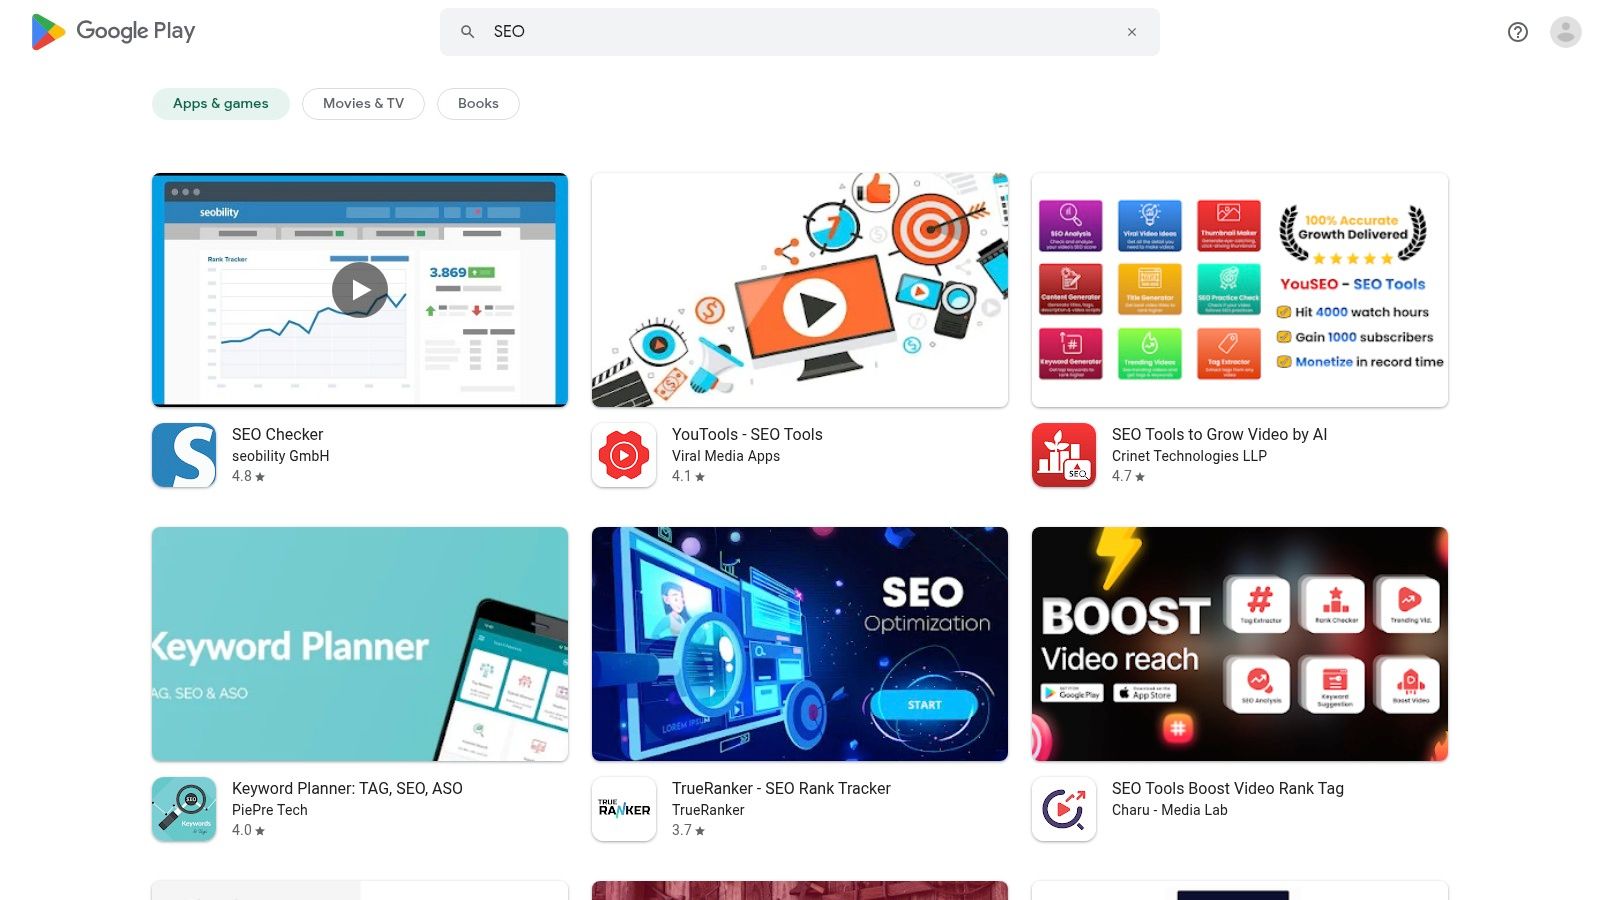Clear the SEO search query
Screen dimensions: 1600x900
coord(1131,31)
